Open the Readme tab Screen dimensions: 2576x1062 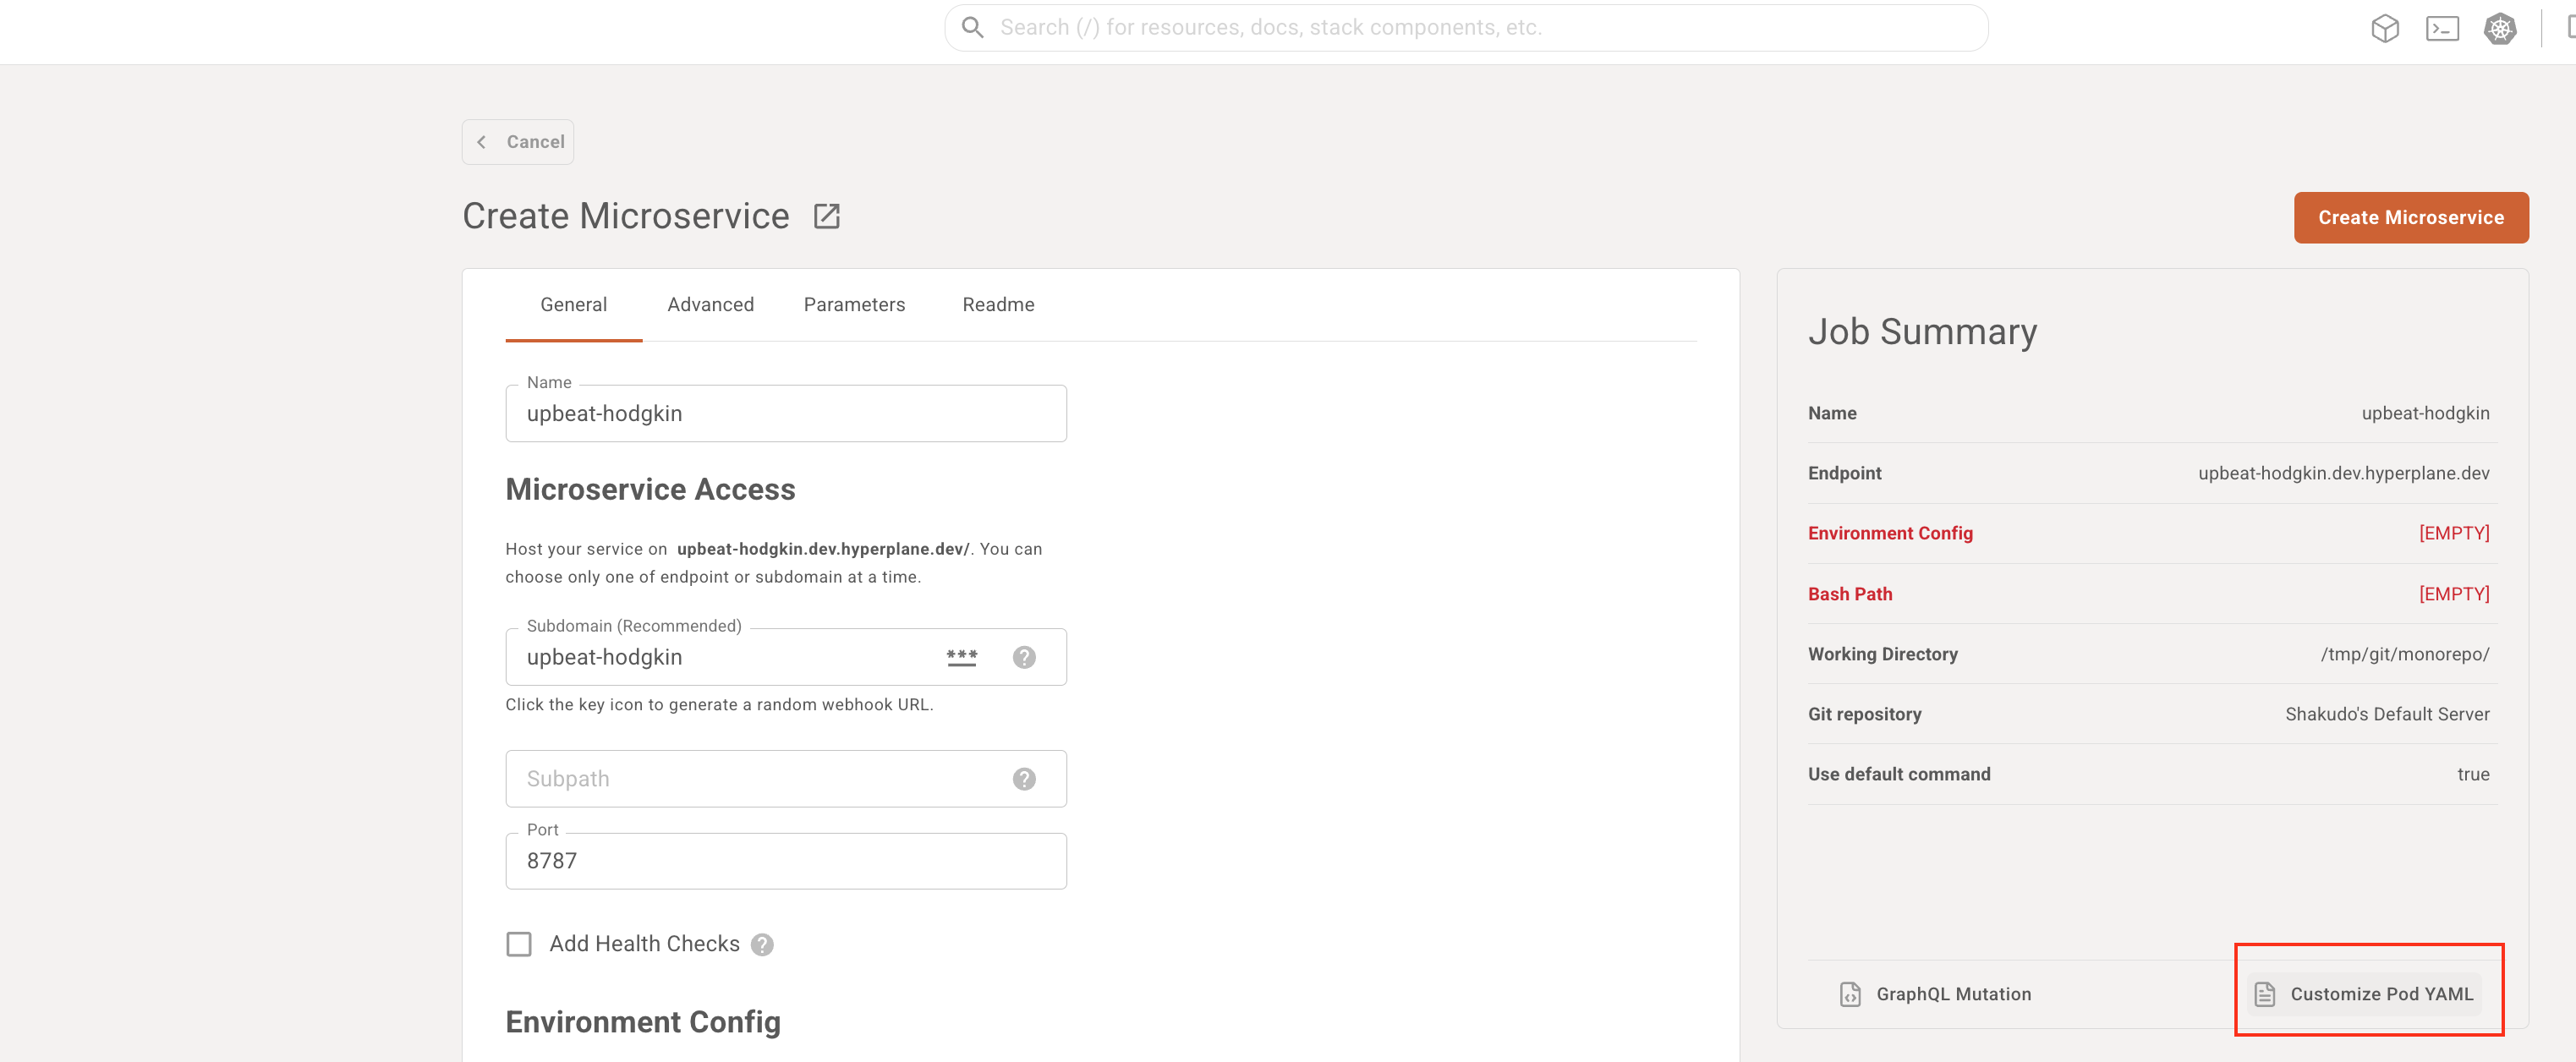tap(998, 305)
